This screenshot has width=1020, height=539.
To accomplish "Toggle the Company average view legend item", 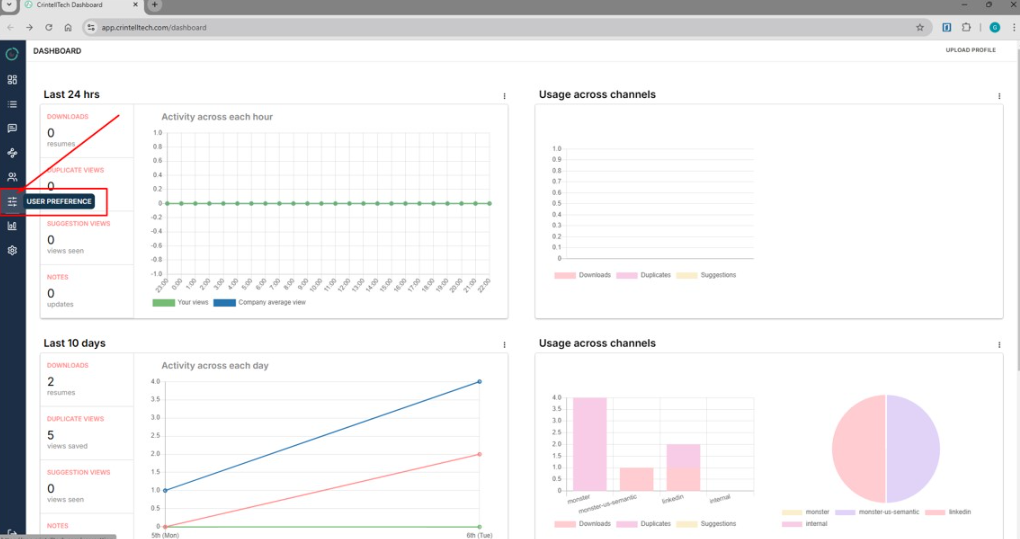I will (260, 302).
